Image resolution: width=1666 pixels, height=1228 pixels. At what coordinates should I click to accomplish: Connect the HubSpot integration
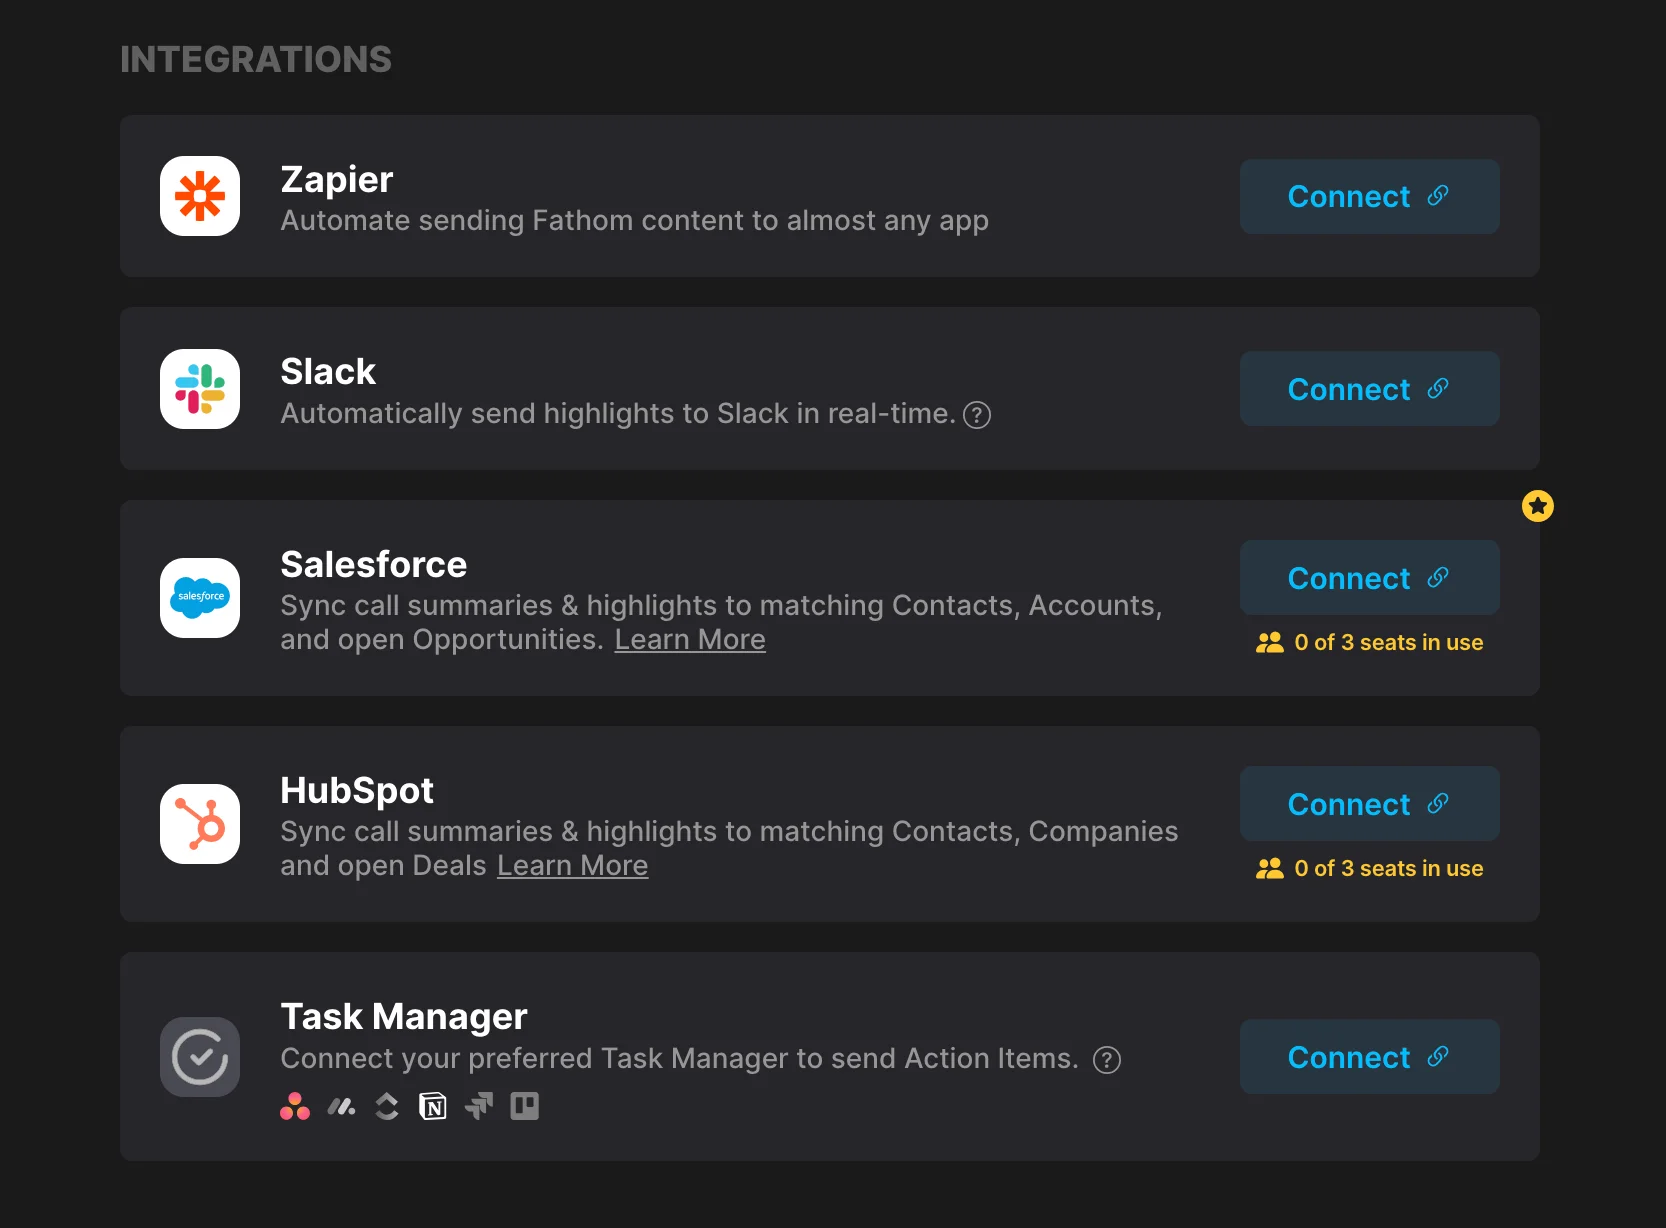tap(1370, 804)
